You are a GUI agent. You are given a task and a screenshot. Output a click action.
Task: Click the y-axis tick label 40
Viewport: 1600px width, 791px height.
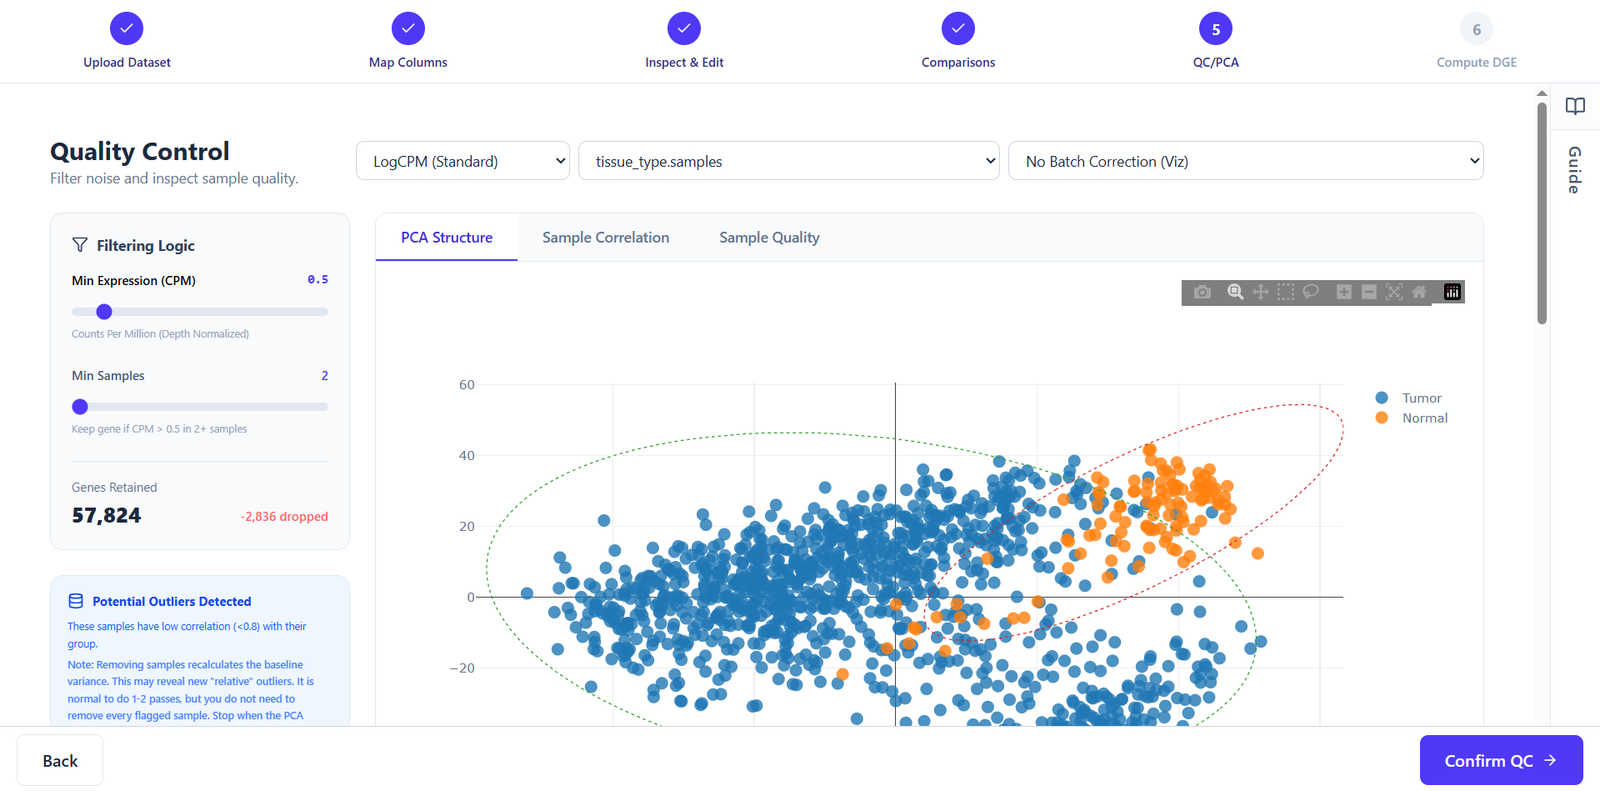click(467, 456)
